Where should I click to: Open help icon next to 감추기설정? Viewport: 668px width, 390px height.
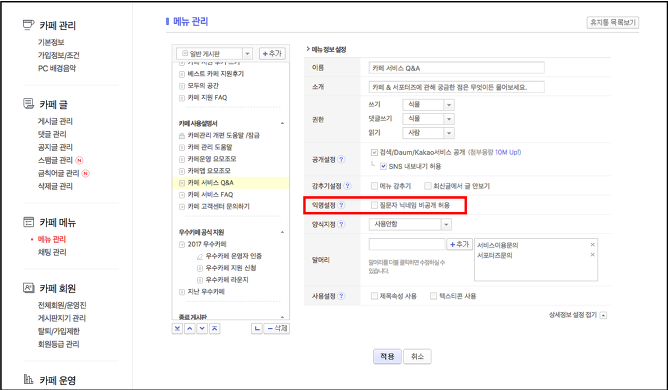click(348, 186)
